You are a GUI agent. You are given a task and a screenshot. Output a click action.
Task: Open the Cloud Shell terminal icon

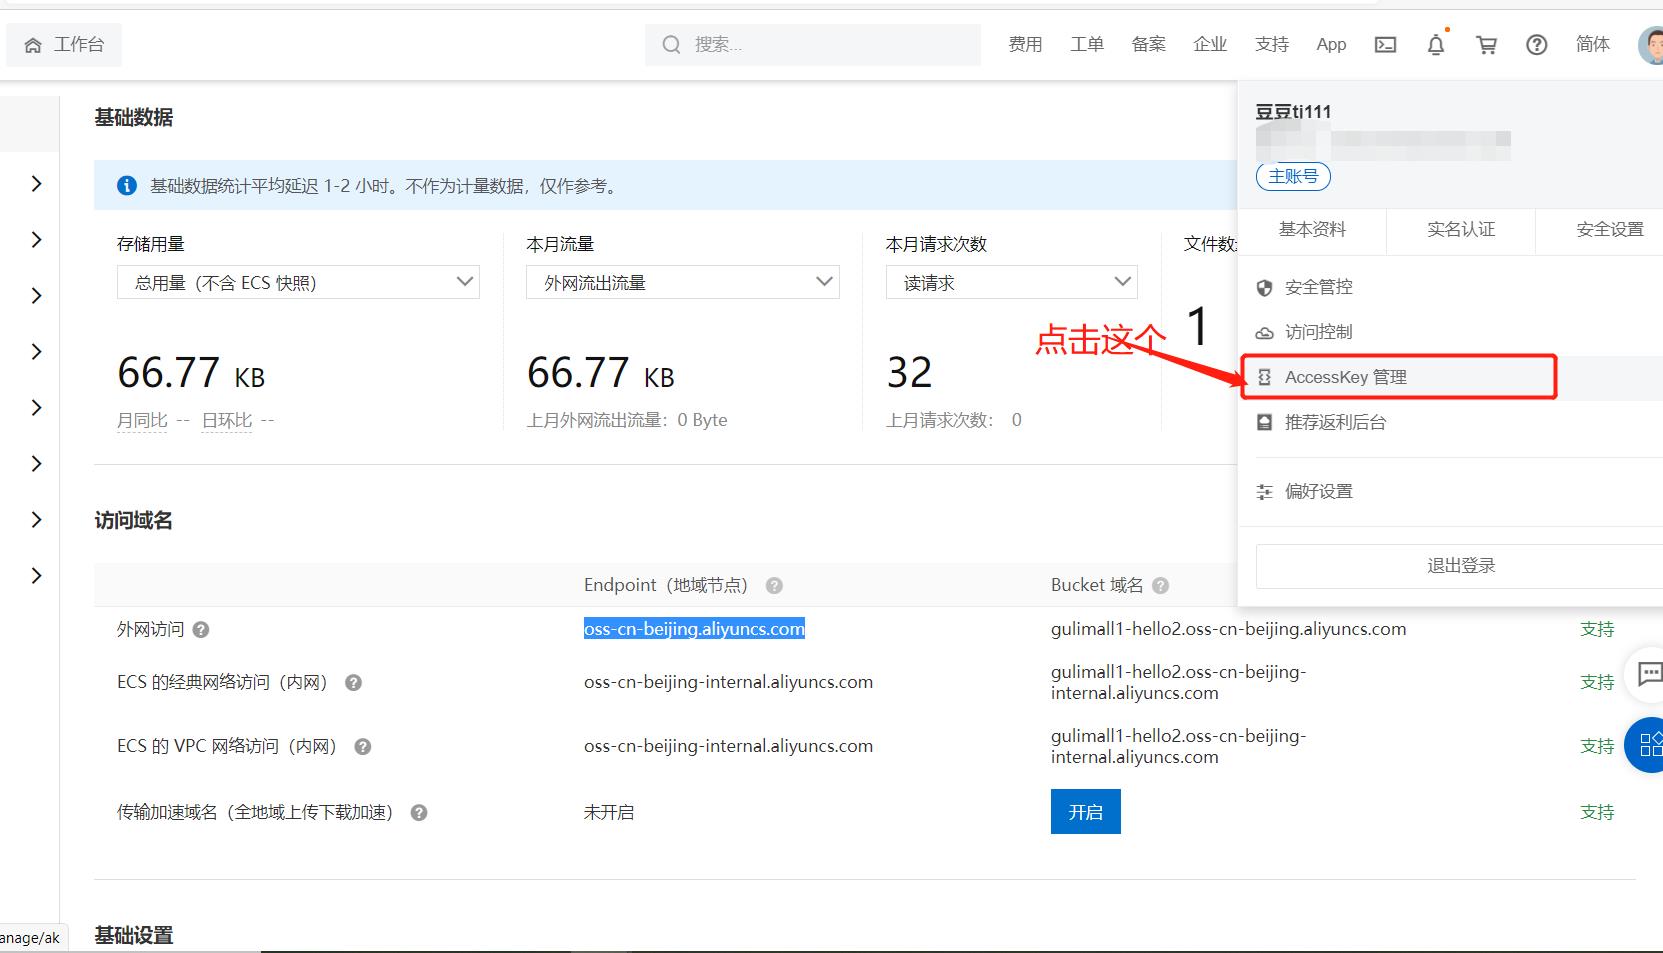tap(1385, 44)
